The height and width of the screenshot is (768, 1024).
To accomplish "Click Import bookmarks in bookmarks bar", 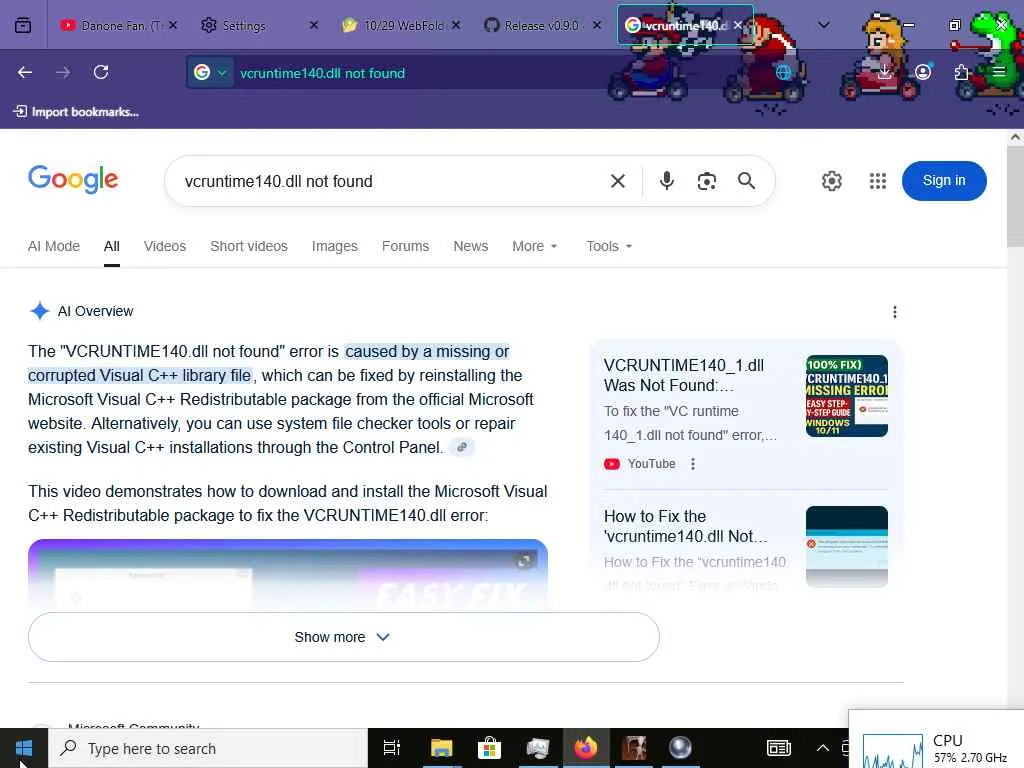I will (x=76, y=112).
